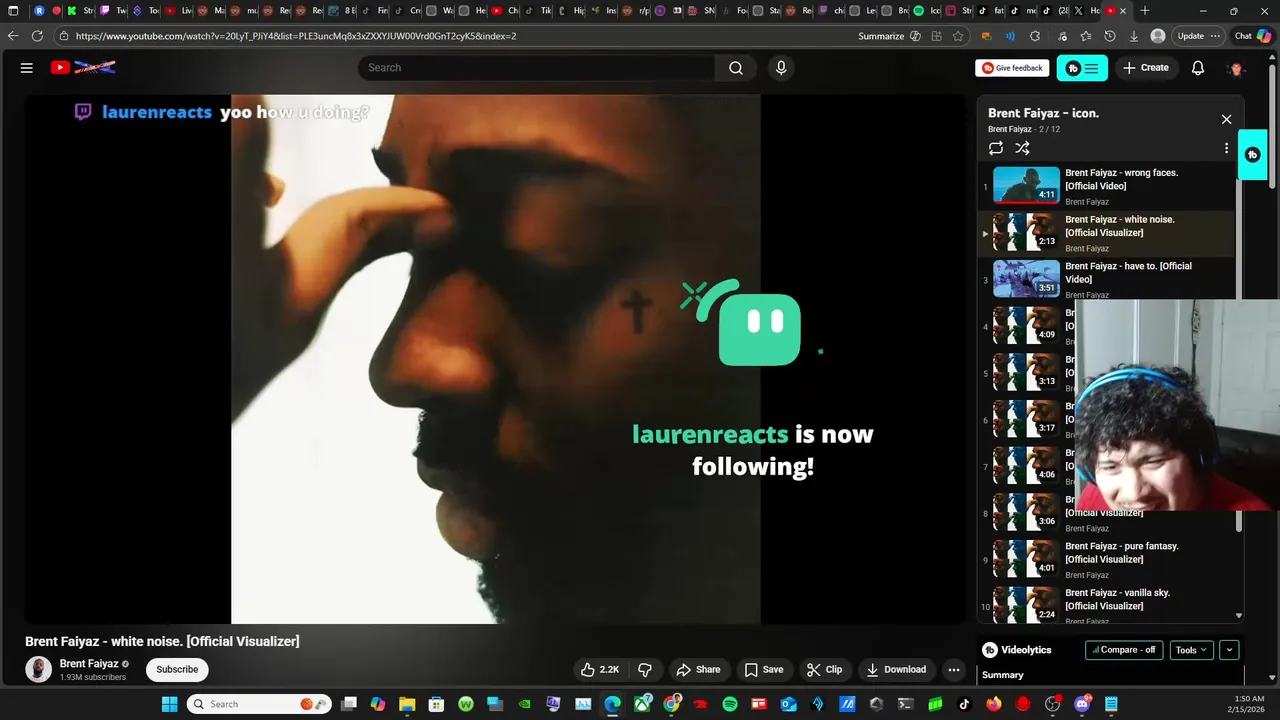
Task: Reload the page in the browser
Action: (x=37, y=36)
